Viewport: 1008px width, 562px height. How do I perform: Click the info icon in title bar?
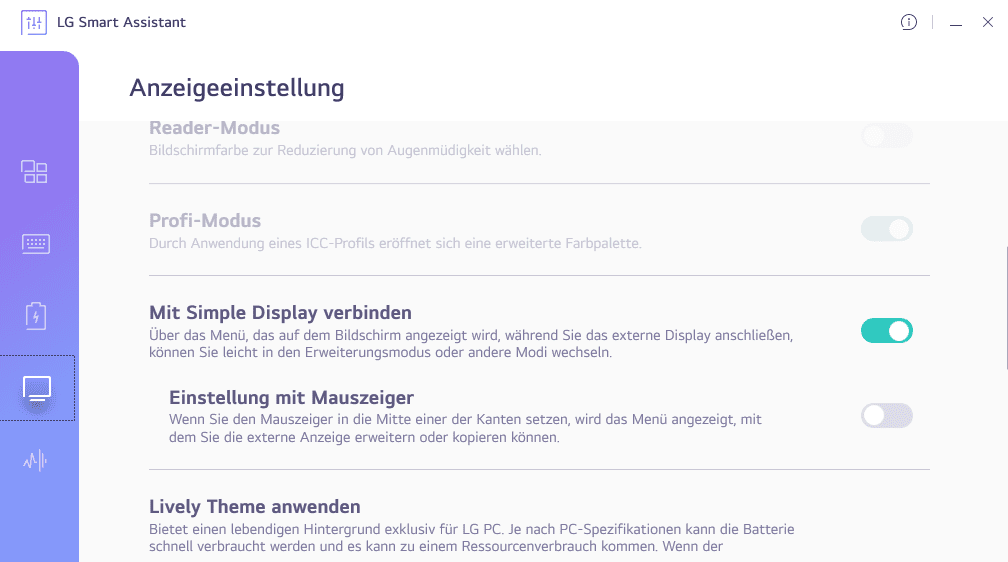[x=908, y=22]
